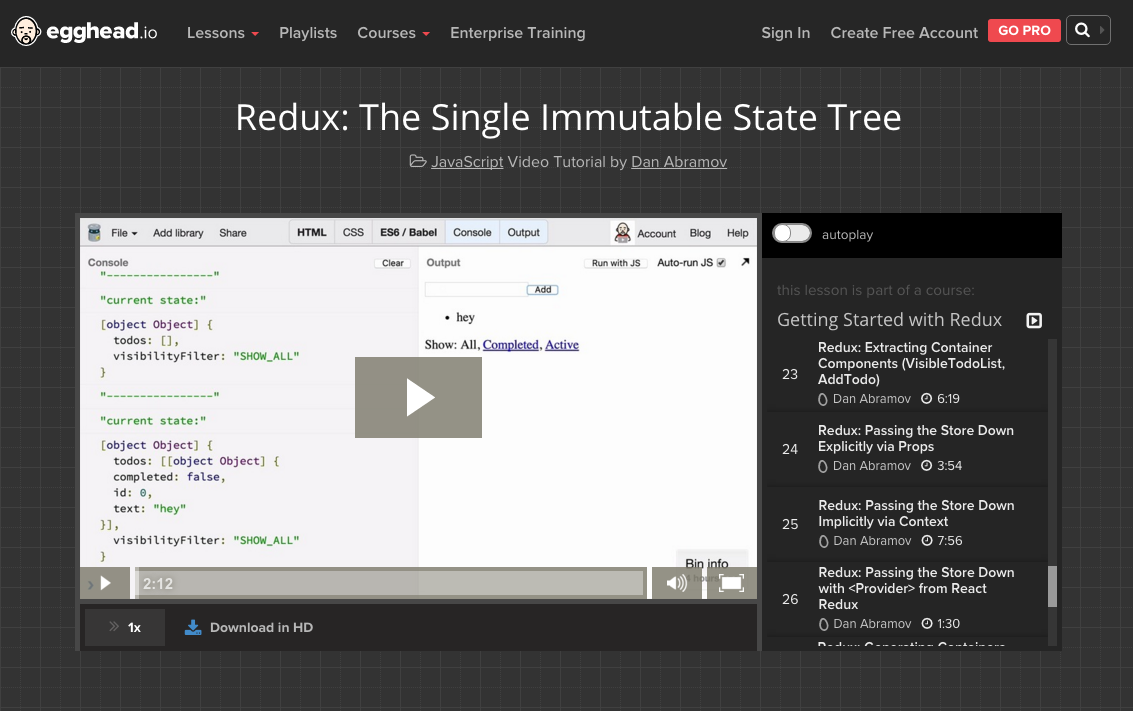1133x711 pixels.
Task: Click the Run with JS button
Action: tap(616, 263)
